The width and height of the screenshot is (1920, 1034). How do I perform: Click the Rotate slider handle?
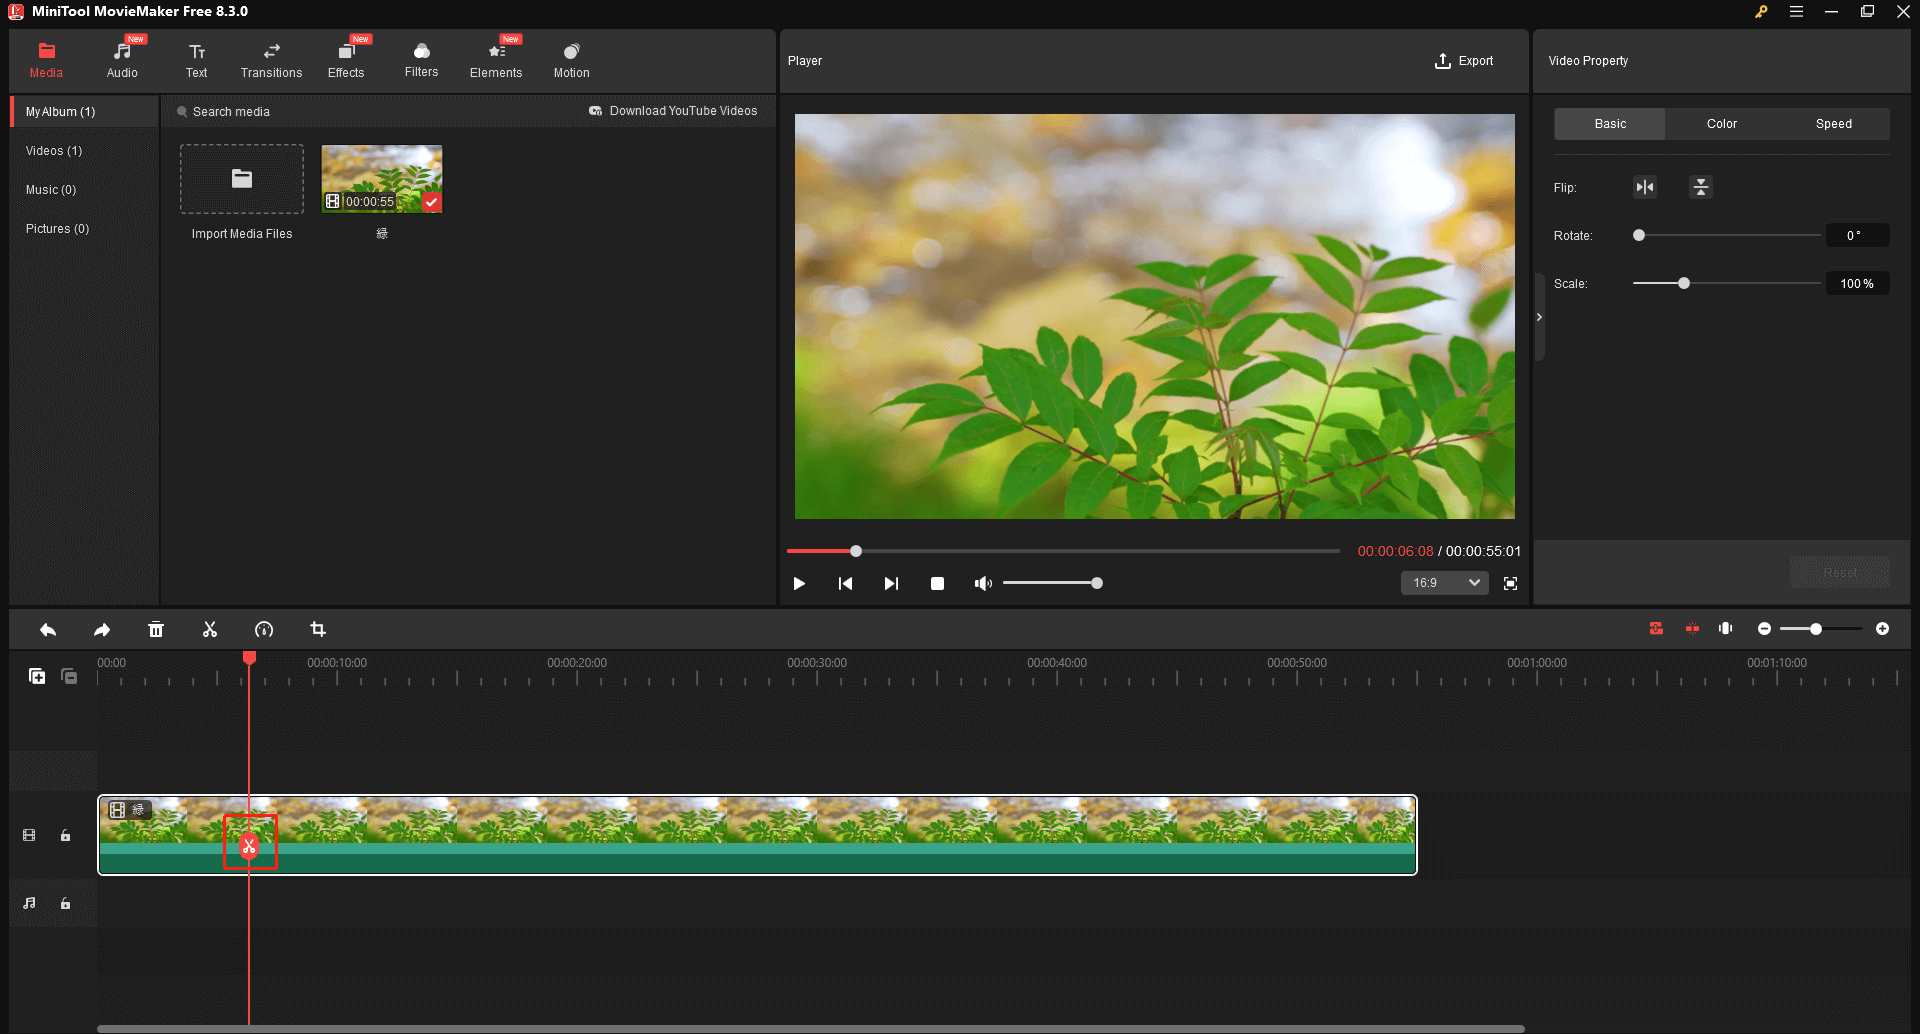pyautogui.click(x=1639, y=236)
